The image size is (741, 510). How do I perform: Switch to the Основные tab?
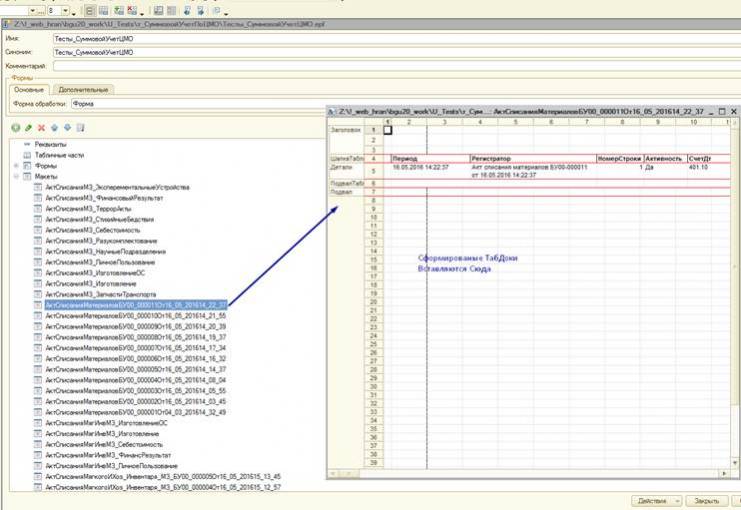[28, 90]
